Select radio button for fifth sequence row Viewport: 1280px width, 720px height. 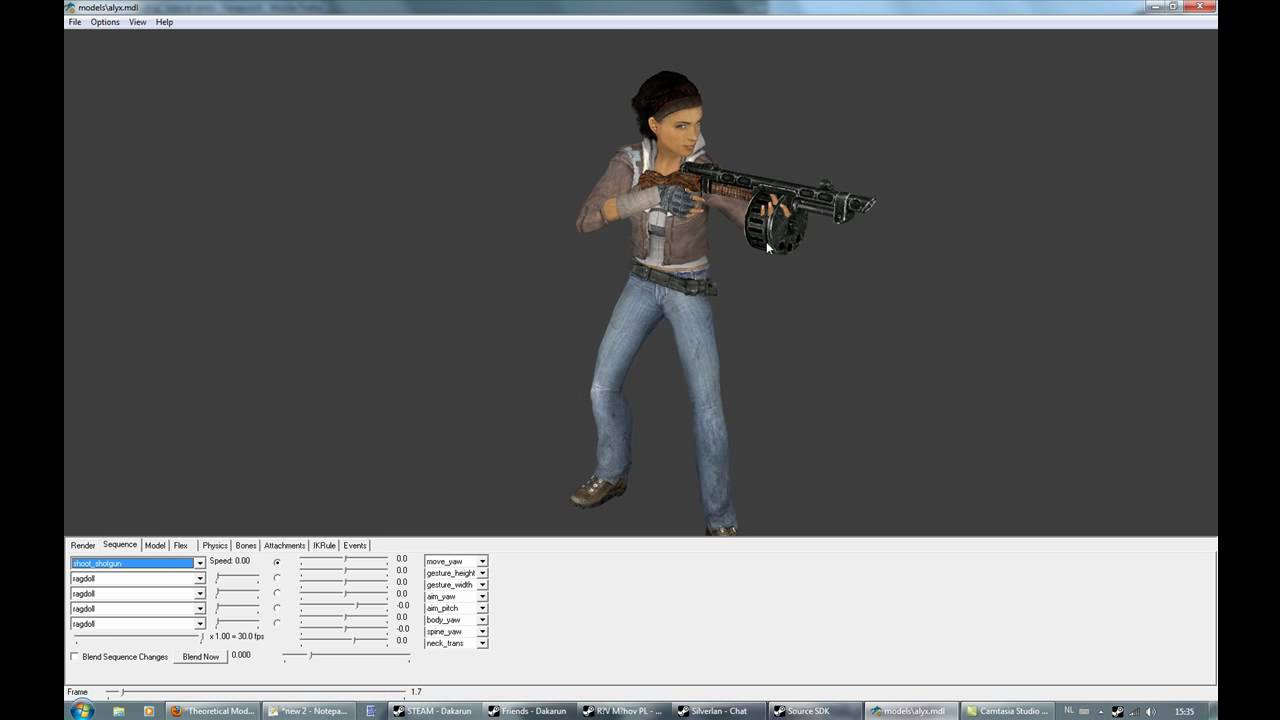click(x=277, y=623)
